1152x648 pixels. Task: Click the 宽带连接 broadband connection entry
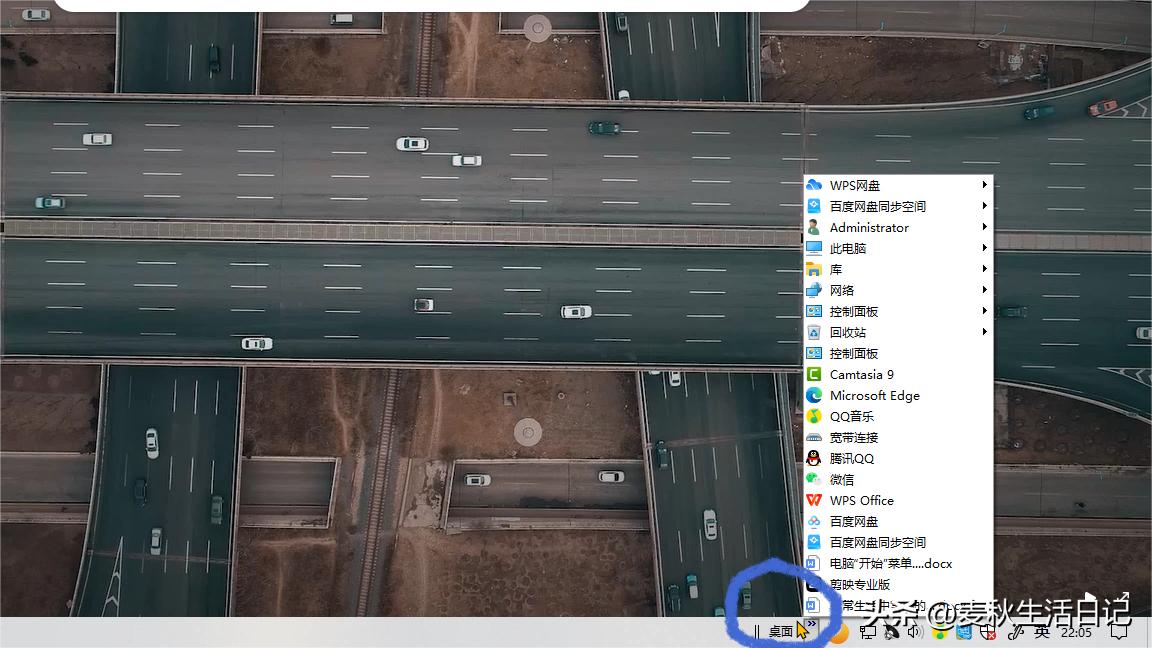(x=855, y=437)
